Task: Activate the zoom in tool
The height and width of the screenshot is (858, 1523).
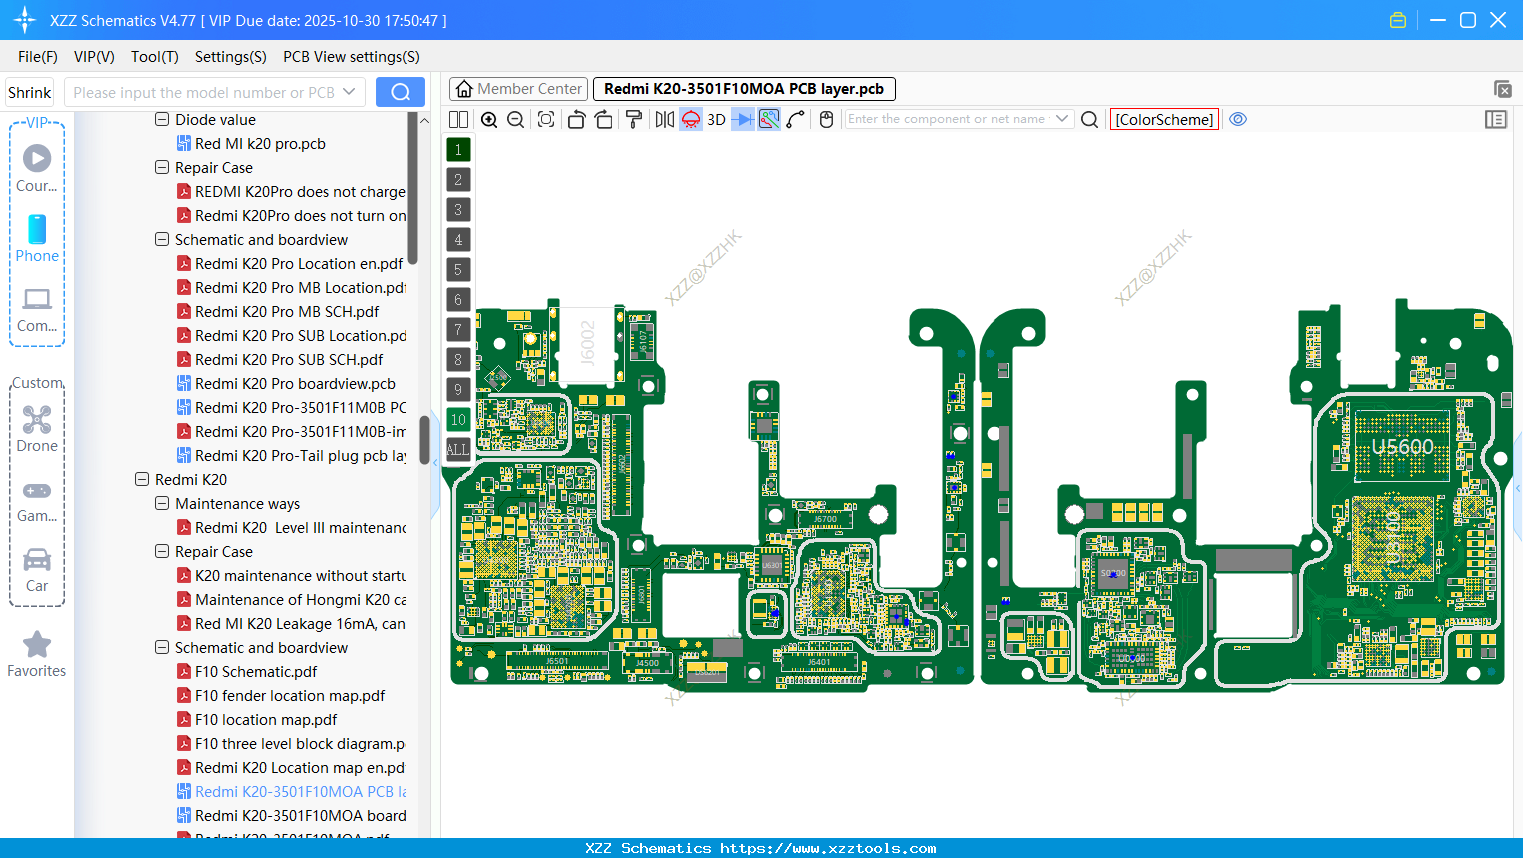Action: (489, 118)
